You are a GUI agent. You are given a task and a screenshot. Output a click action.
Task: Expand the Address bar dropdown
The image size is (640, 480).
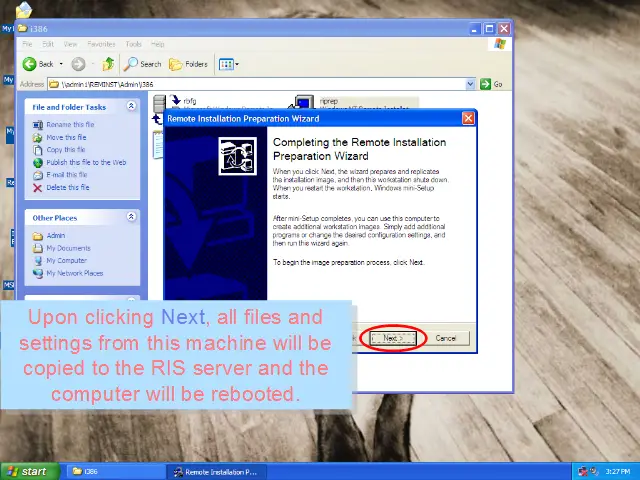point(470,84)
